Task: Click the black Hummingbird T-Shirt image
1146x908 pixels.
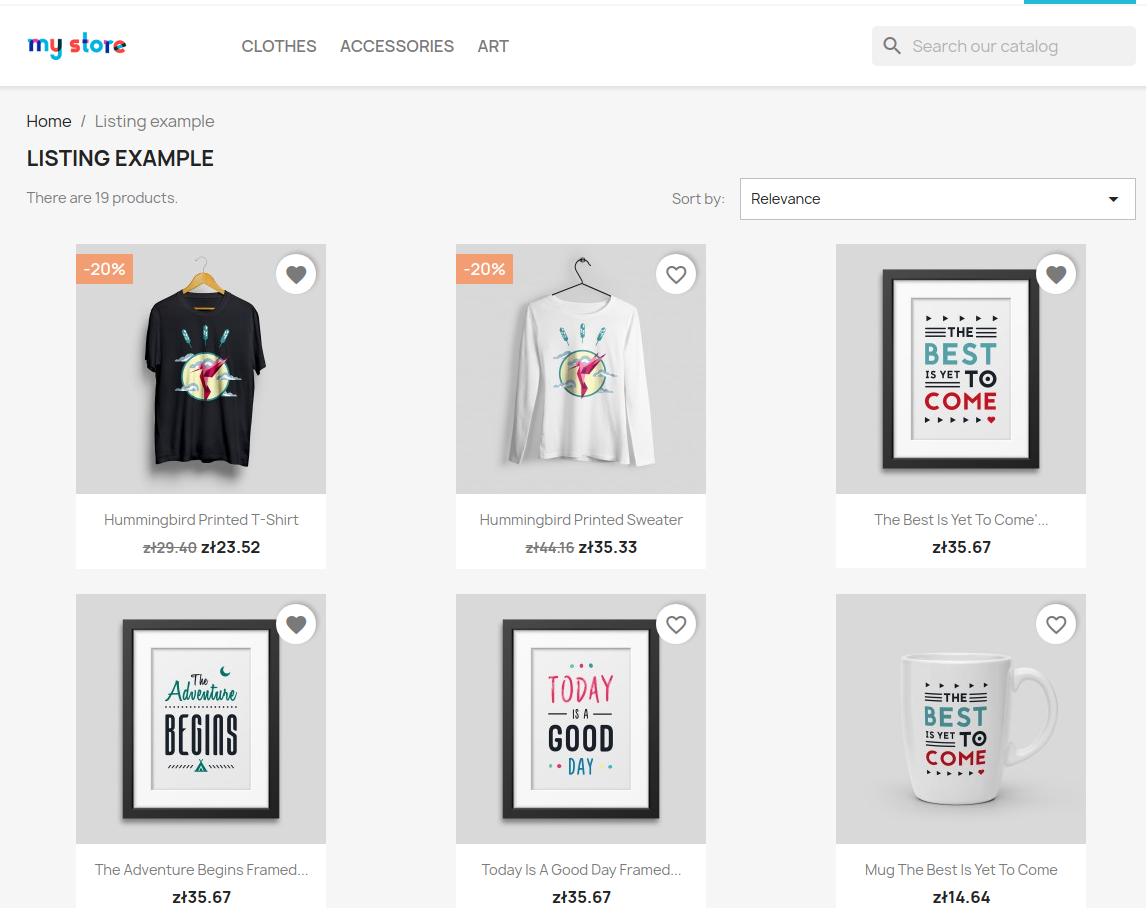Action: (201, 369)
